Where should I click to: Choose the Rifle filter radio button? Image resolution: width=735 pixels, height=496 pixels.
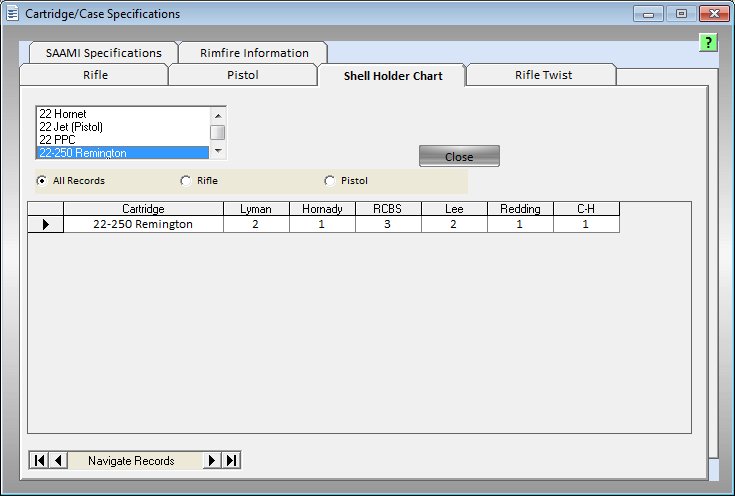[186, 181]
